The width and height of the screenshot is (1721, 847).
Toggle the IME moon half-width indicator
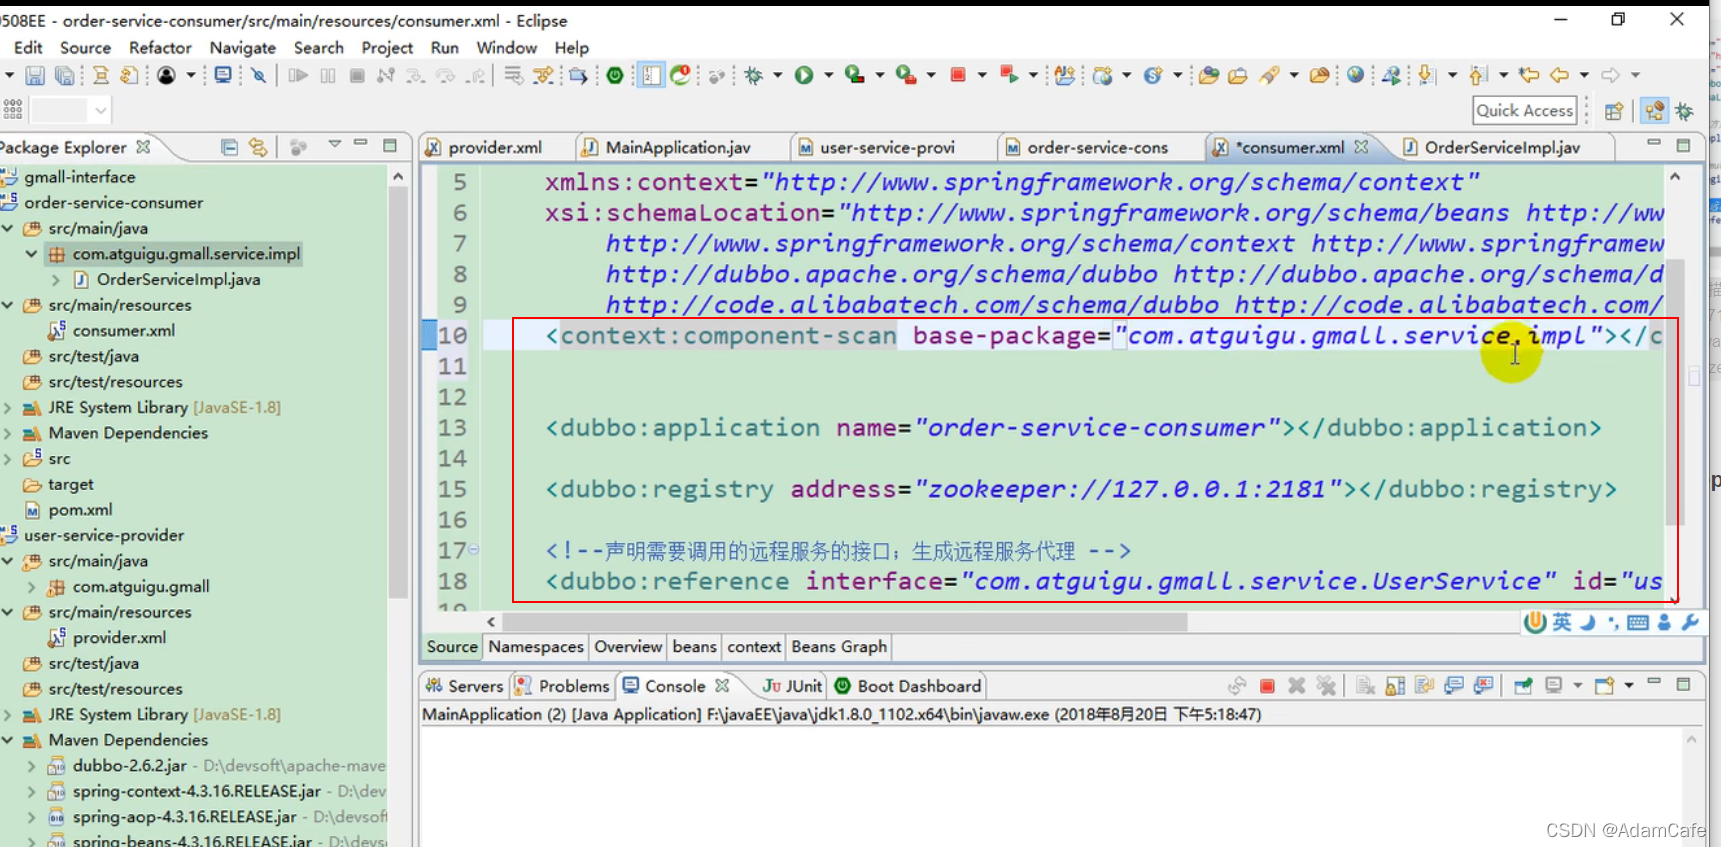click(1587, 622)
